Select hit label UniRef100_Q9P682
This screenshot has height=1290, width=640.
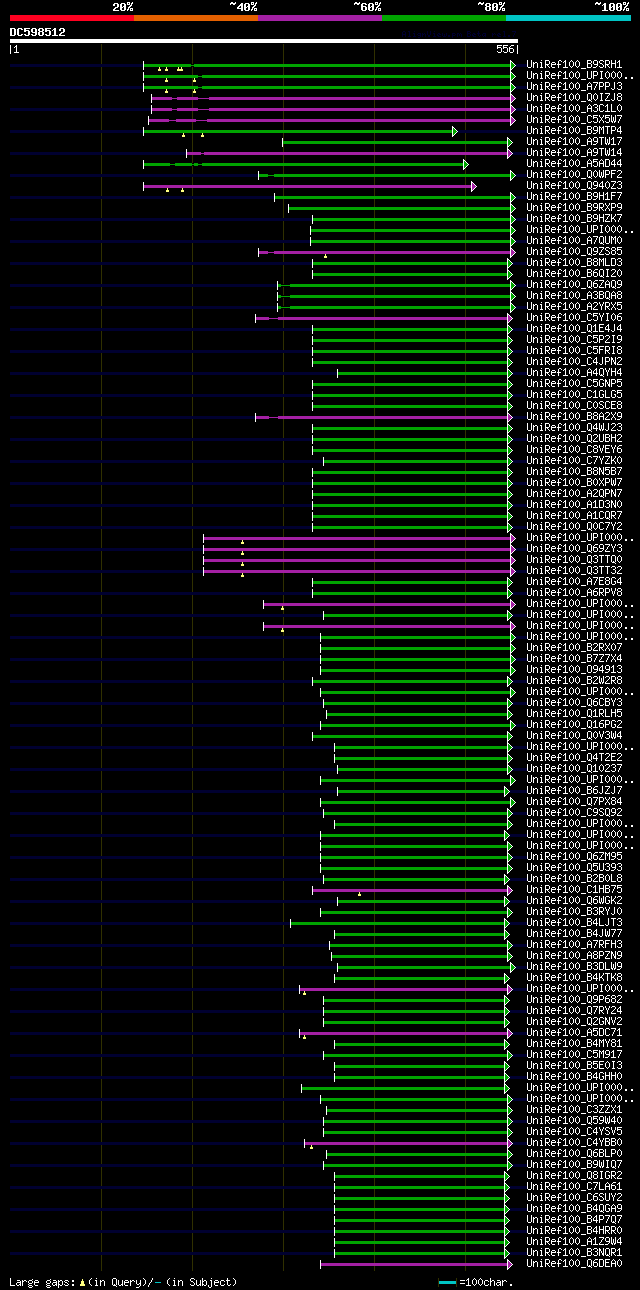tap(574, 1000)
